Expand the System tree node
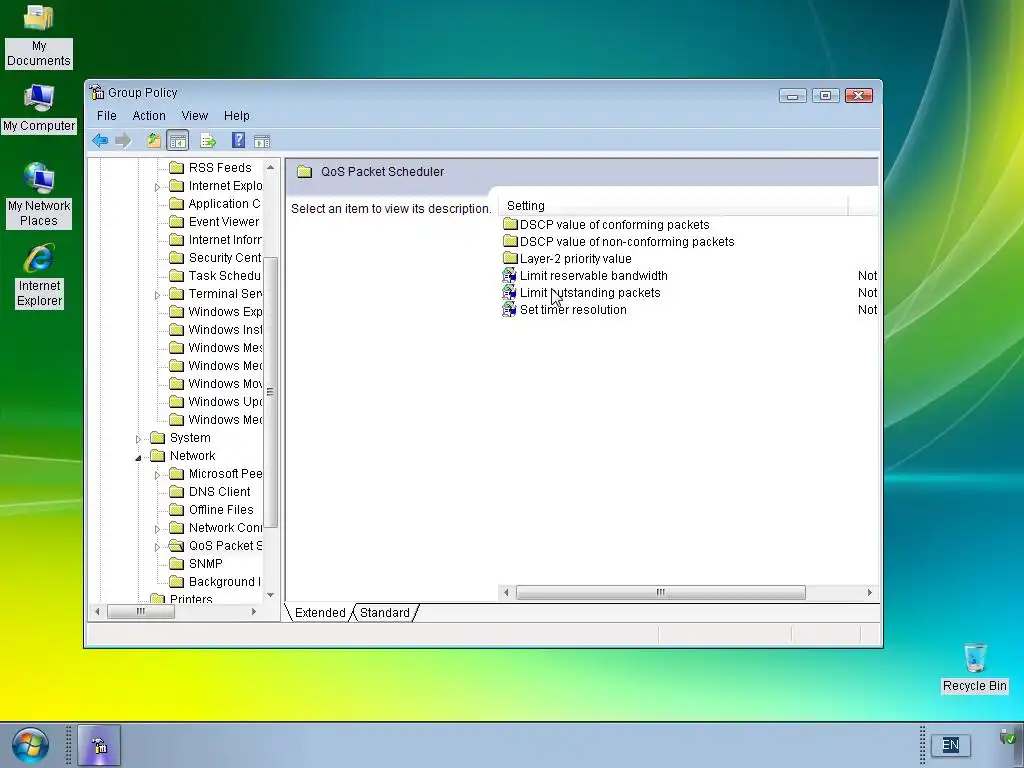This screenshot has width=1024, height=768. [x=138, y=439]
